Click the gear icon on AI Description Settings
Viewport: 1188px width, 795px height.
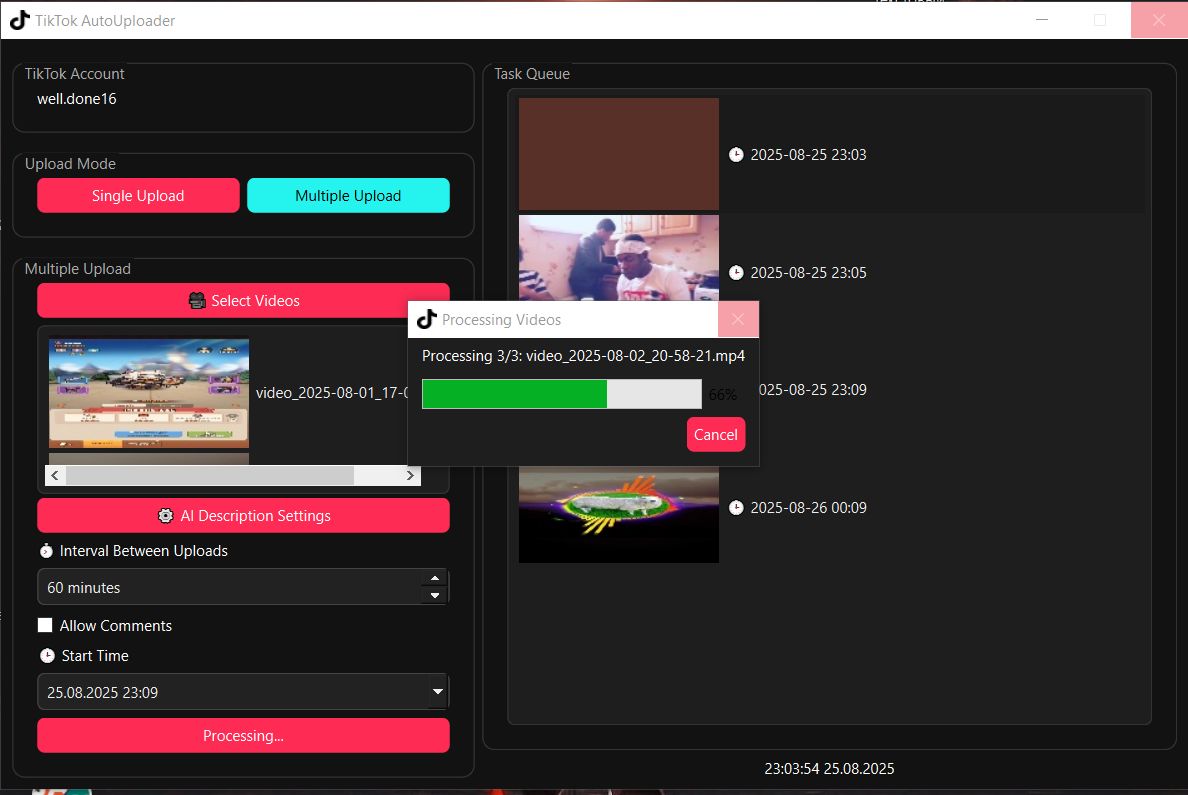click(x=166, y=516)
